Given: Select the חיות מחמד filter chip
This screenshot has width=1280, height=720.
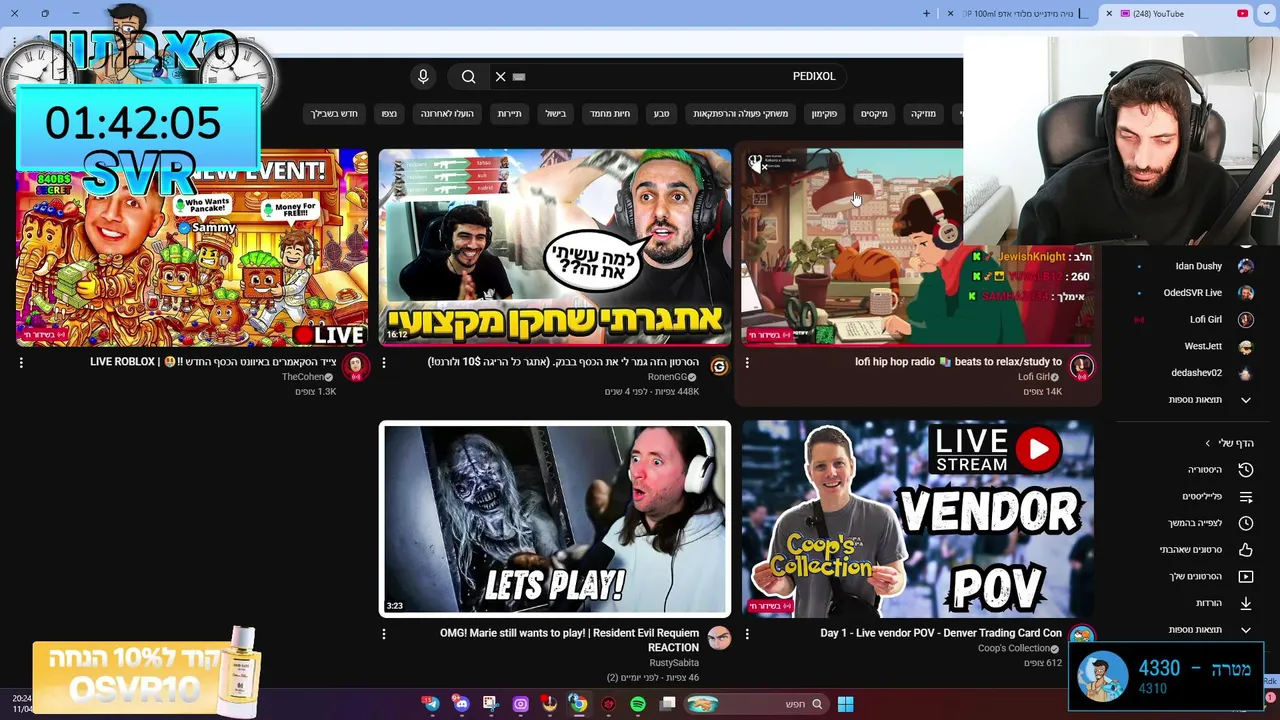Looking at the screenshot, I should [x=610, y=114].
